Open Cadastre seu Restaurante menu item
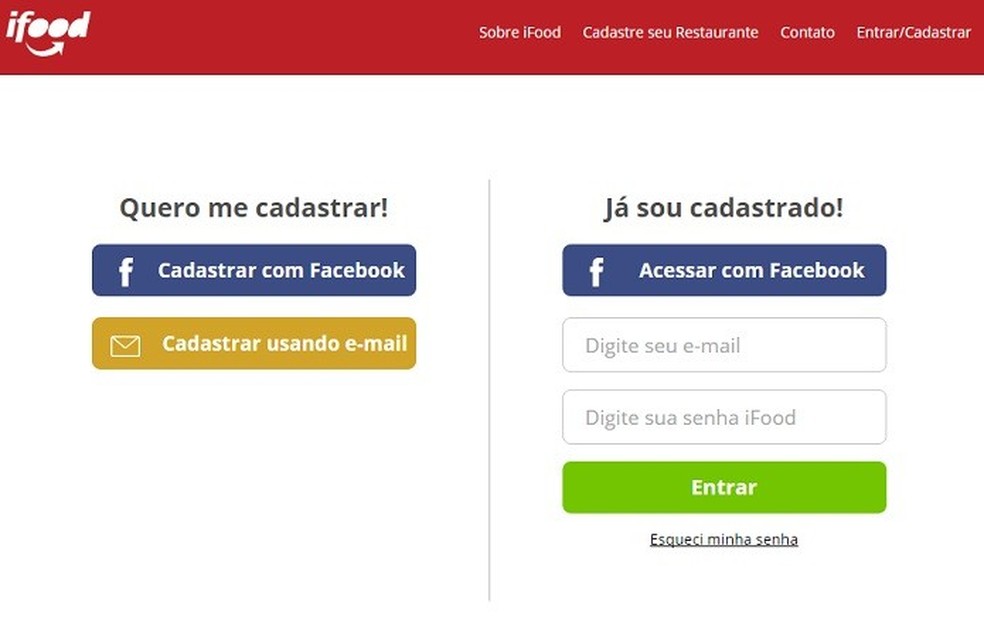The height and width of the screenshot is (623, 984). [670, 32]
